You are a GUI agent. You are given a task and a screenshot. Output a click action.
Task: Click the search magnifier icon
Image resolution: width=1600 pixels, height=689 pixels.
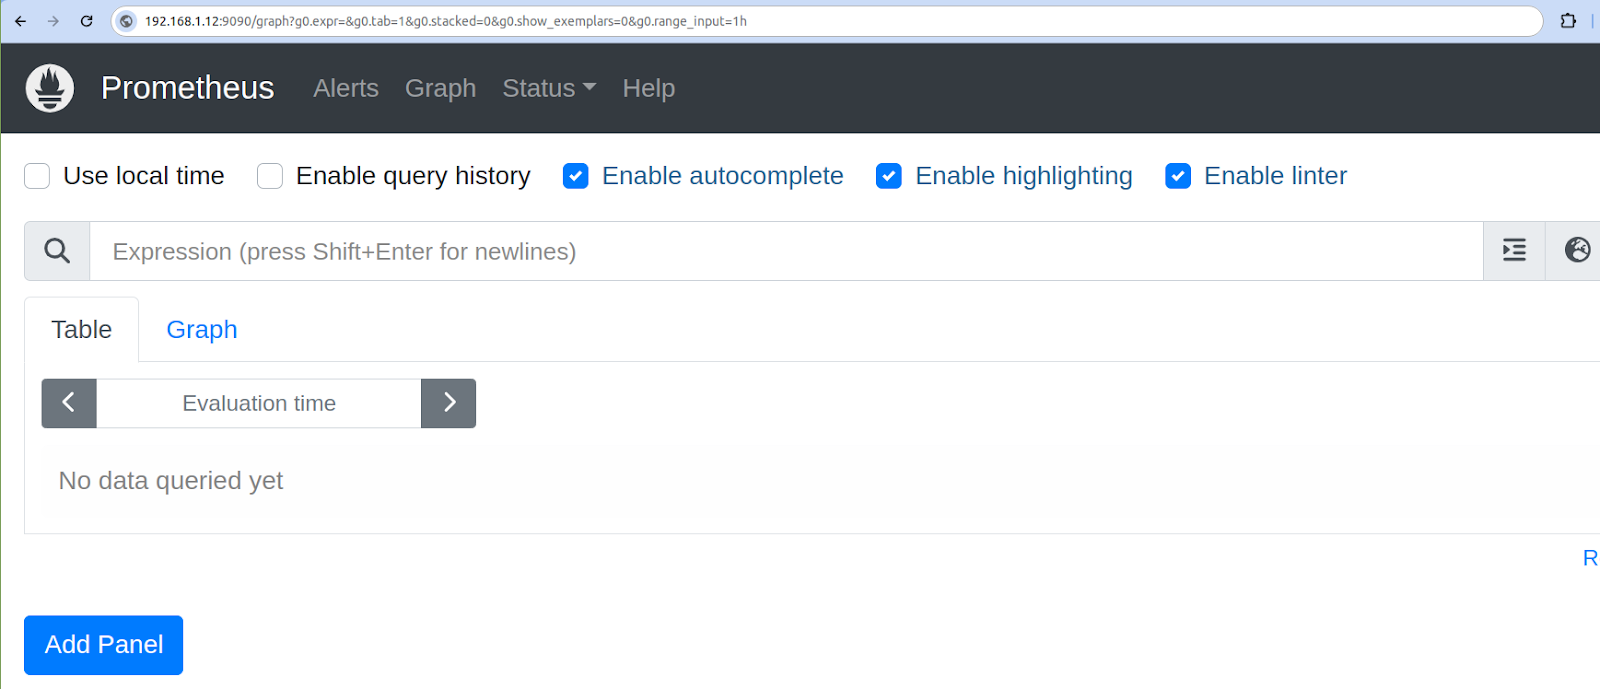coord(57,251)
